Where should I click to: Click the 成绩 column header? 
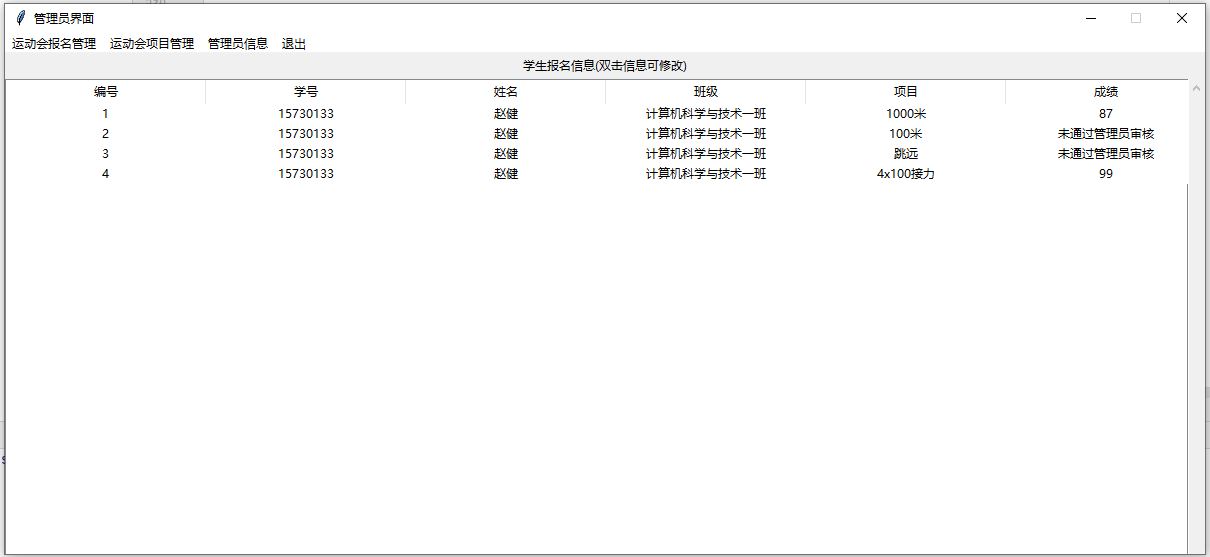click(x=1097, y=92)
